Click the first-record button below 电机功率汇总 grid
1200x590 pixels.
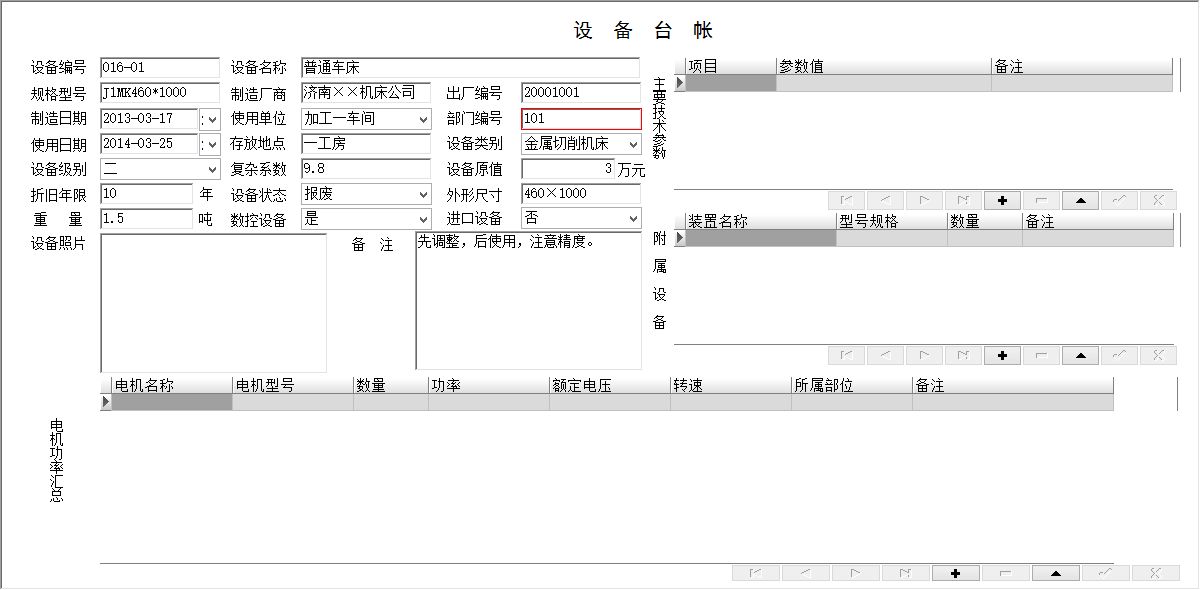pyautogui.click(x=757, y=573)
